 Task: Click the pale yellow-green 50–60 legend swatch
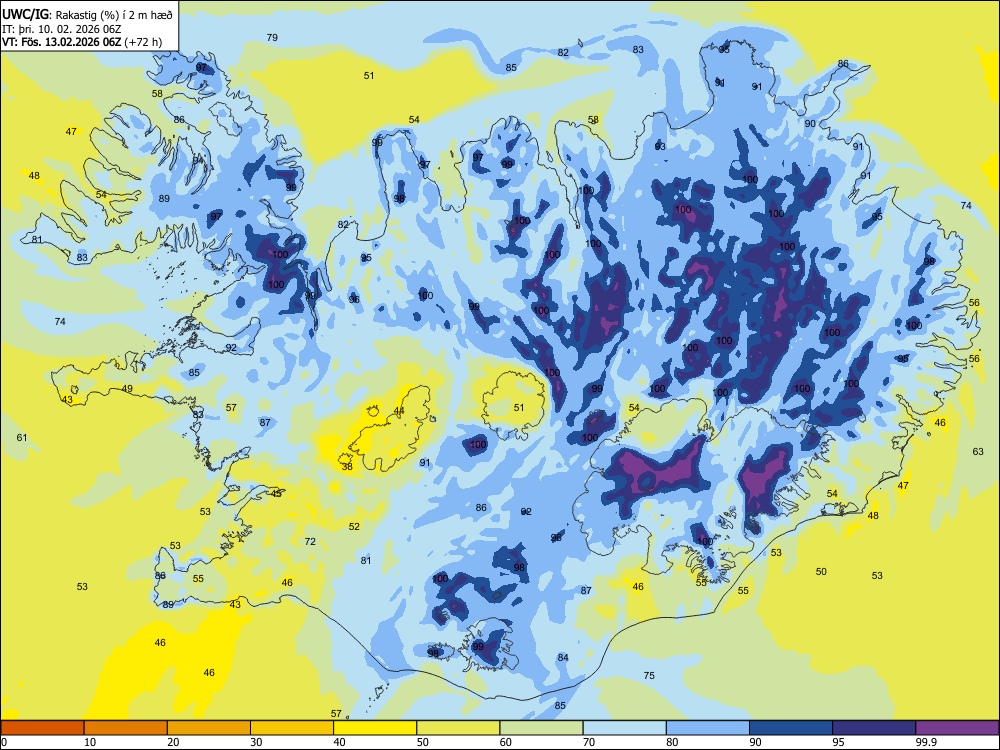point(458,728)
